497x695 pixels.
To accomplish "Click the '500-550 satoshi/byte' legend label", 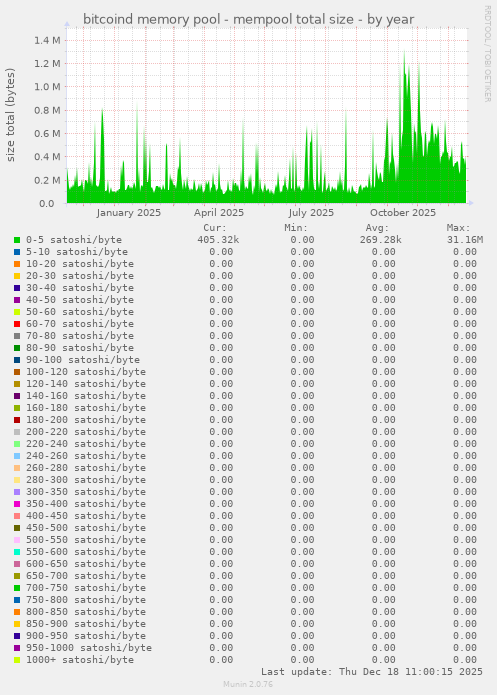I will point(86,539).
